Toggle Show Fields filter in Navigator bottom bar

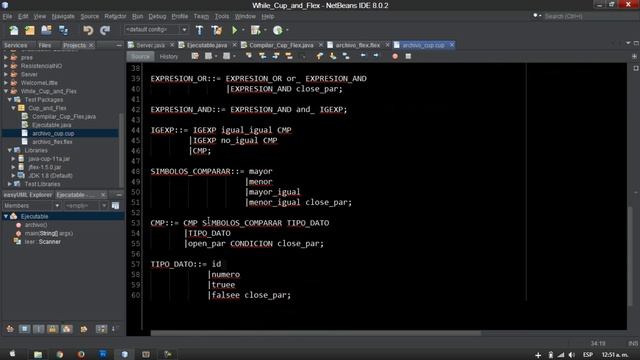[24, 329]
